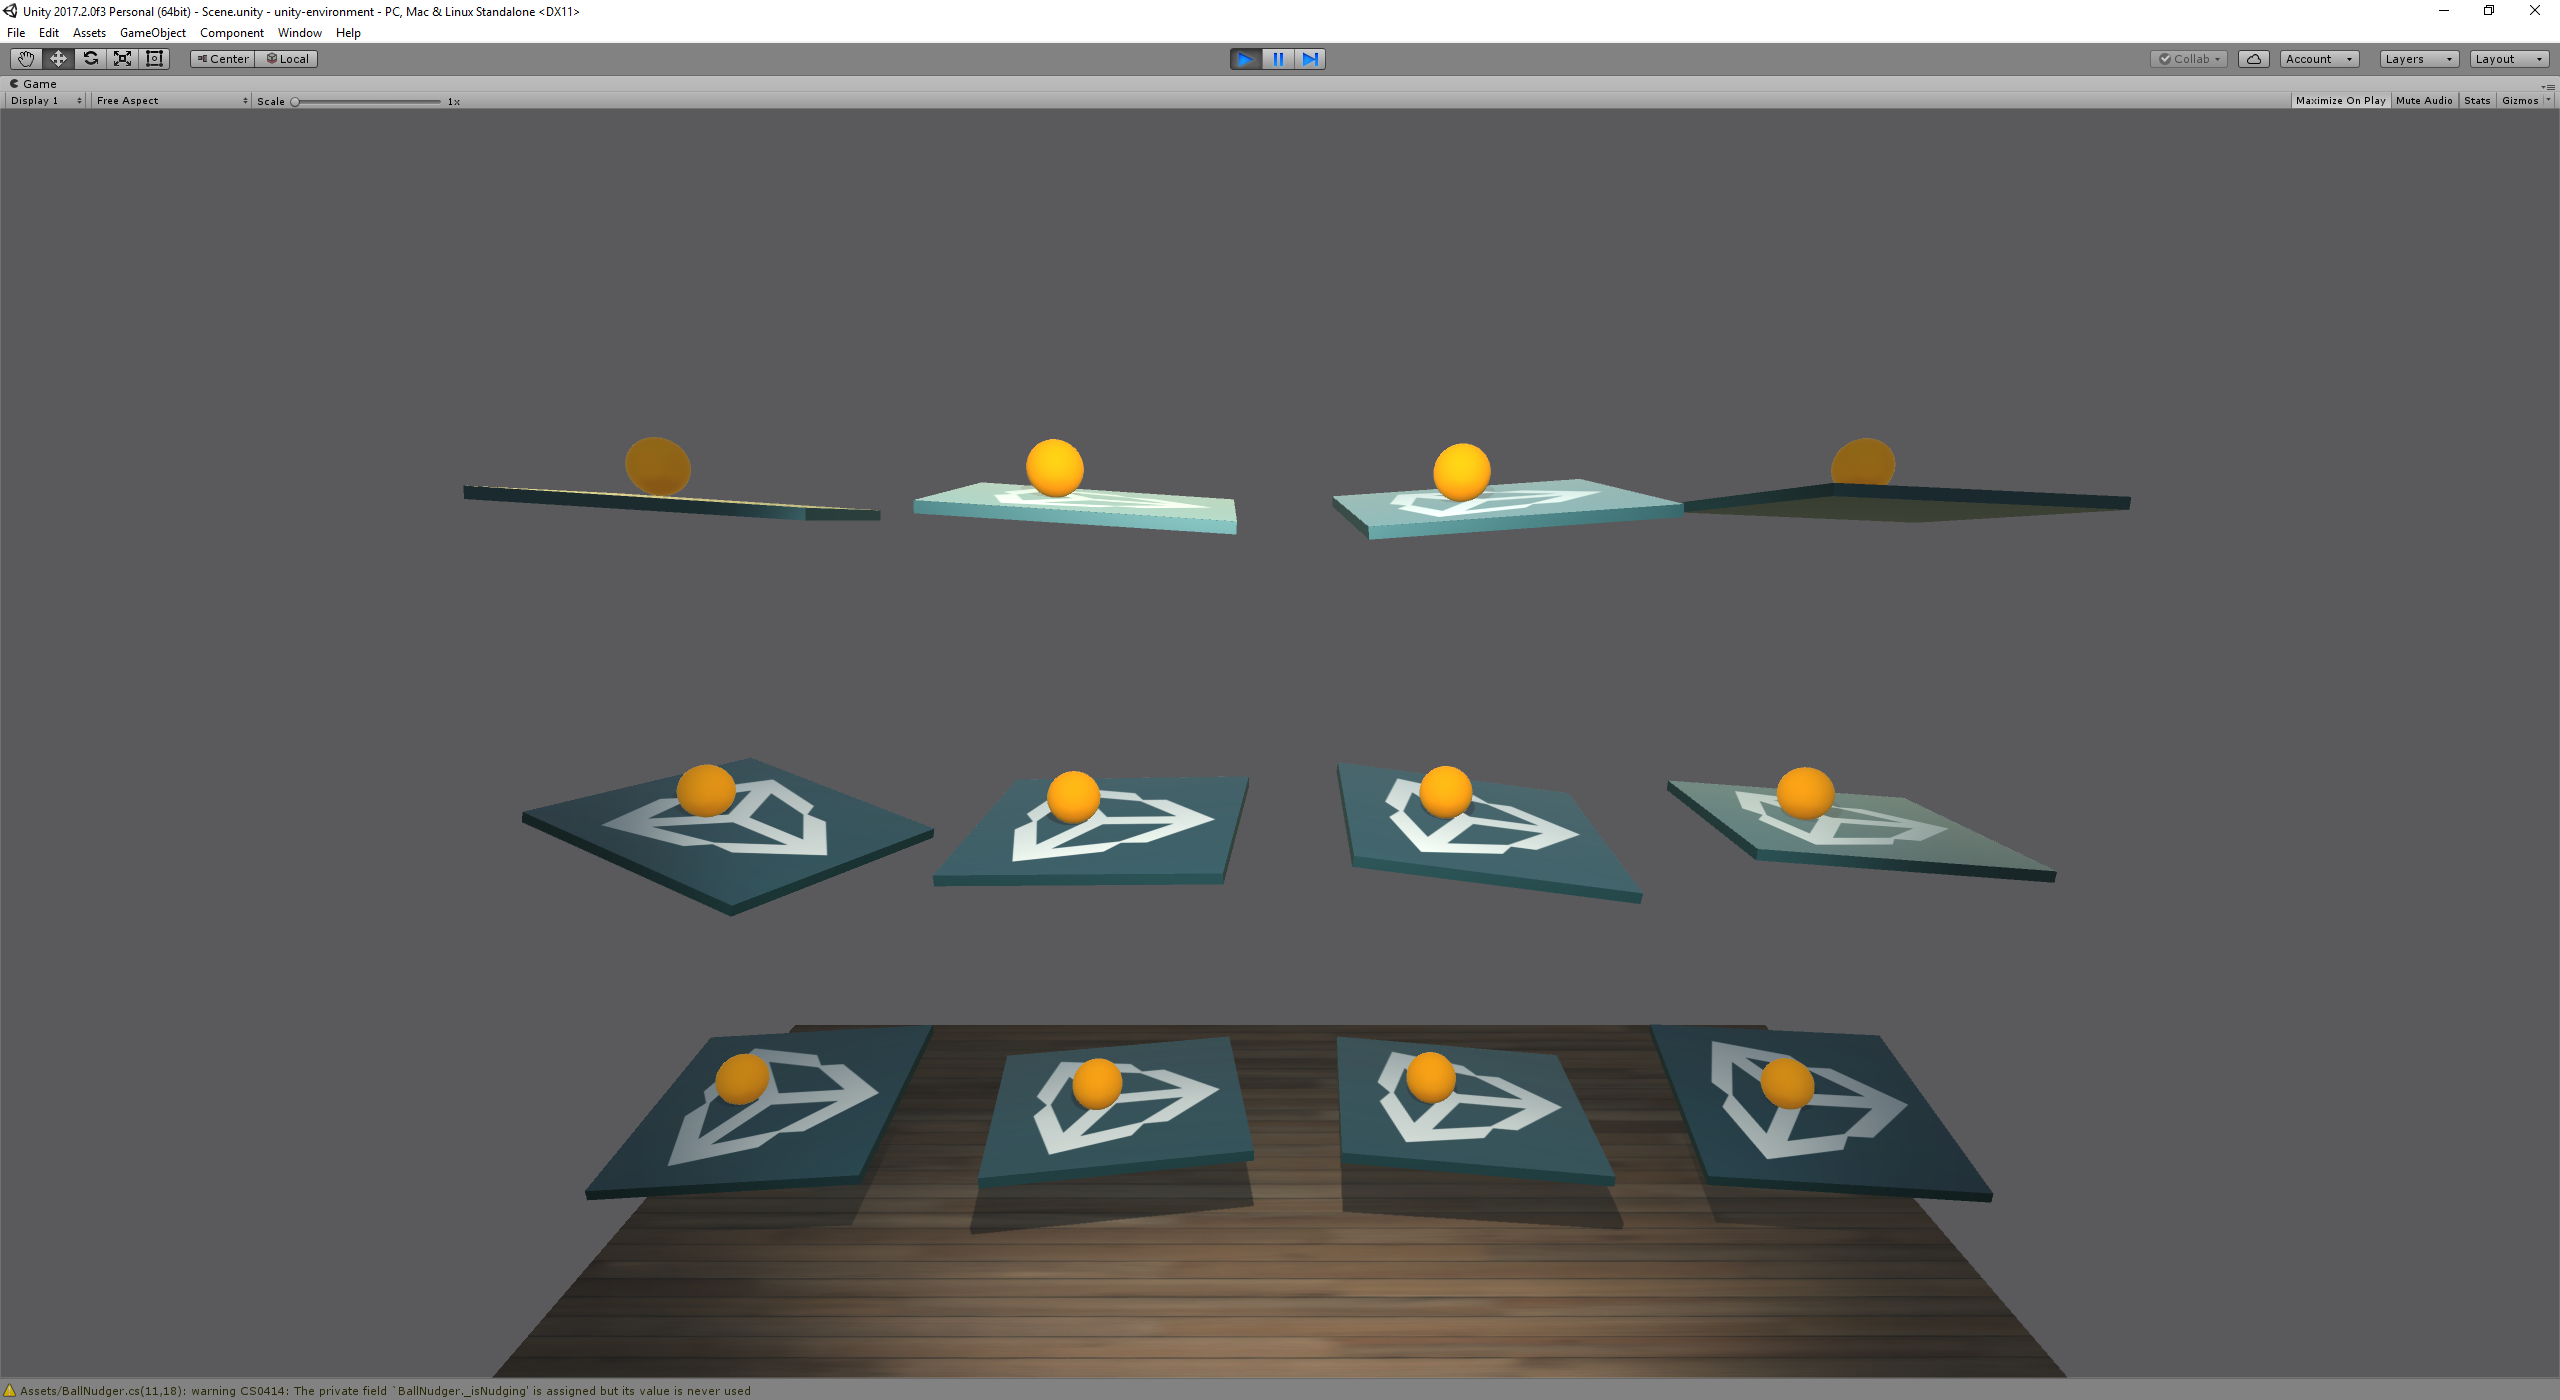Select the Scale tool
The width and height of the screenshot is (2560, 1400).
pyautogui.click(x=122, y=59)
